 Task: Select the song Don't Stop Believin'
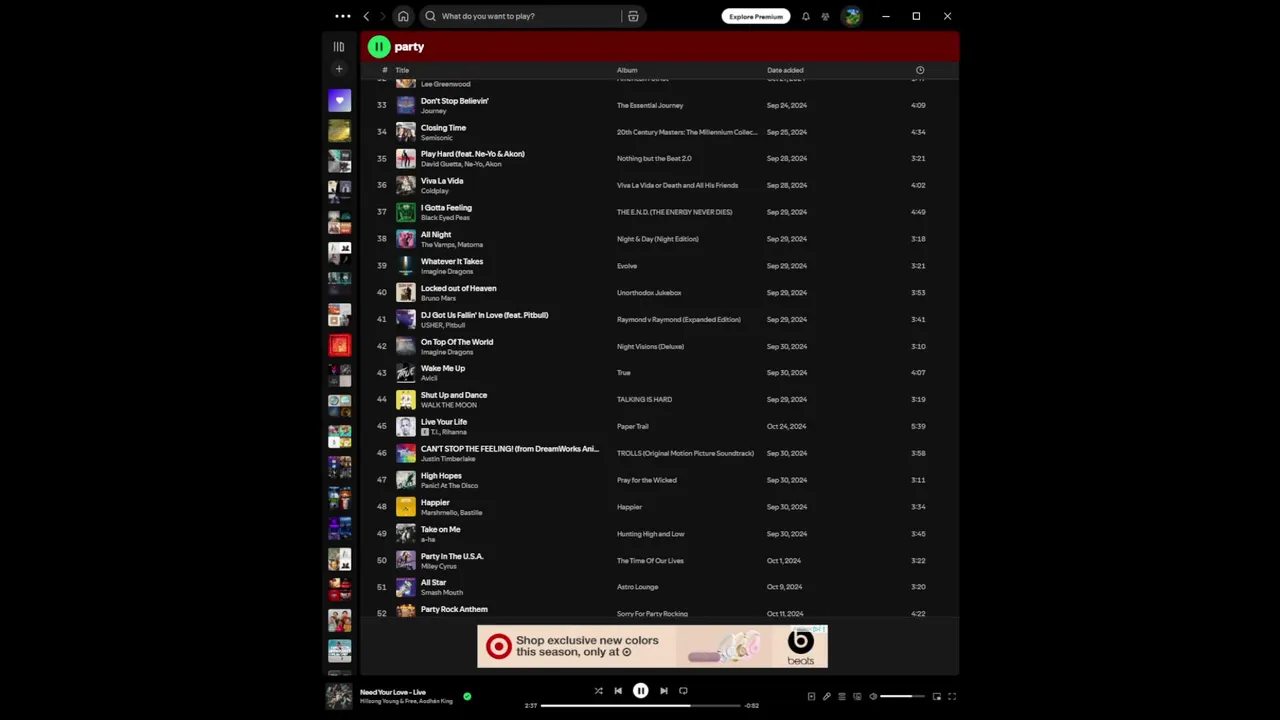click(x=455, y=101)
